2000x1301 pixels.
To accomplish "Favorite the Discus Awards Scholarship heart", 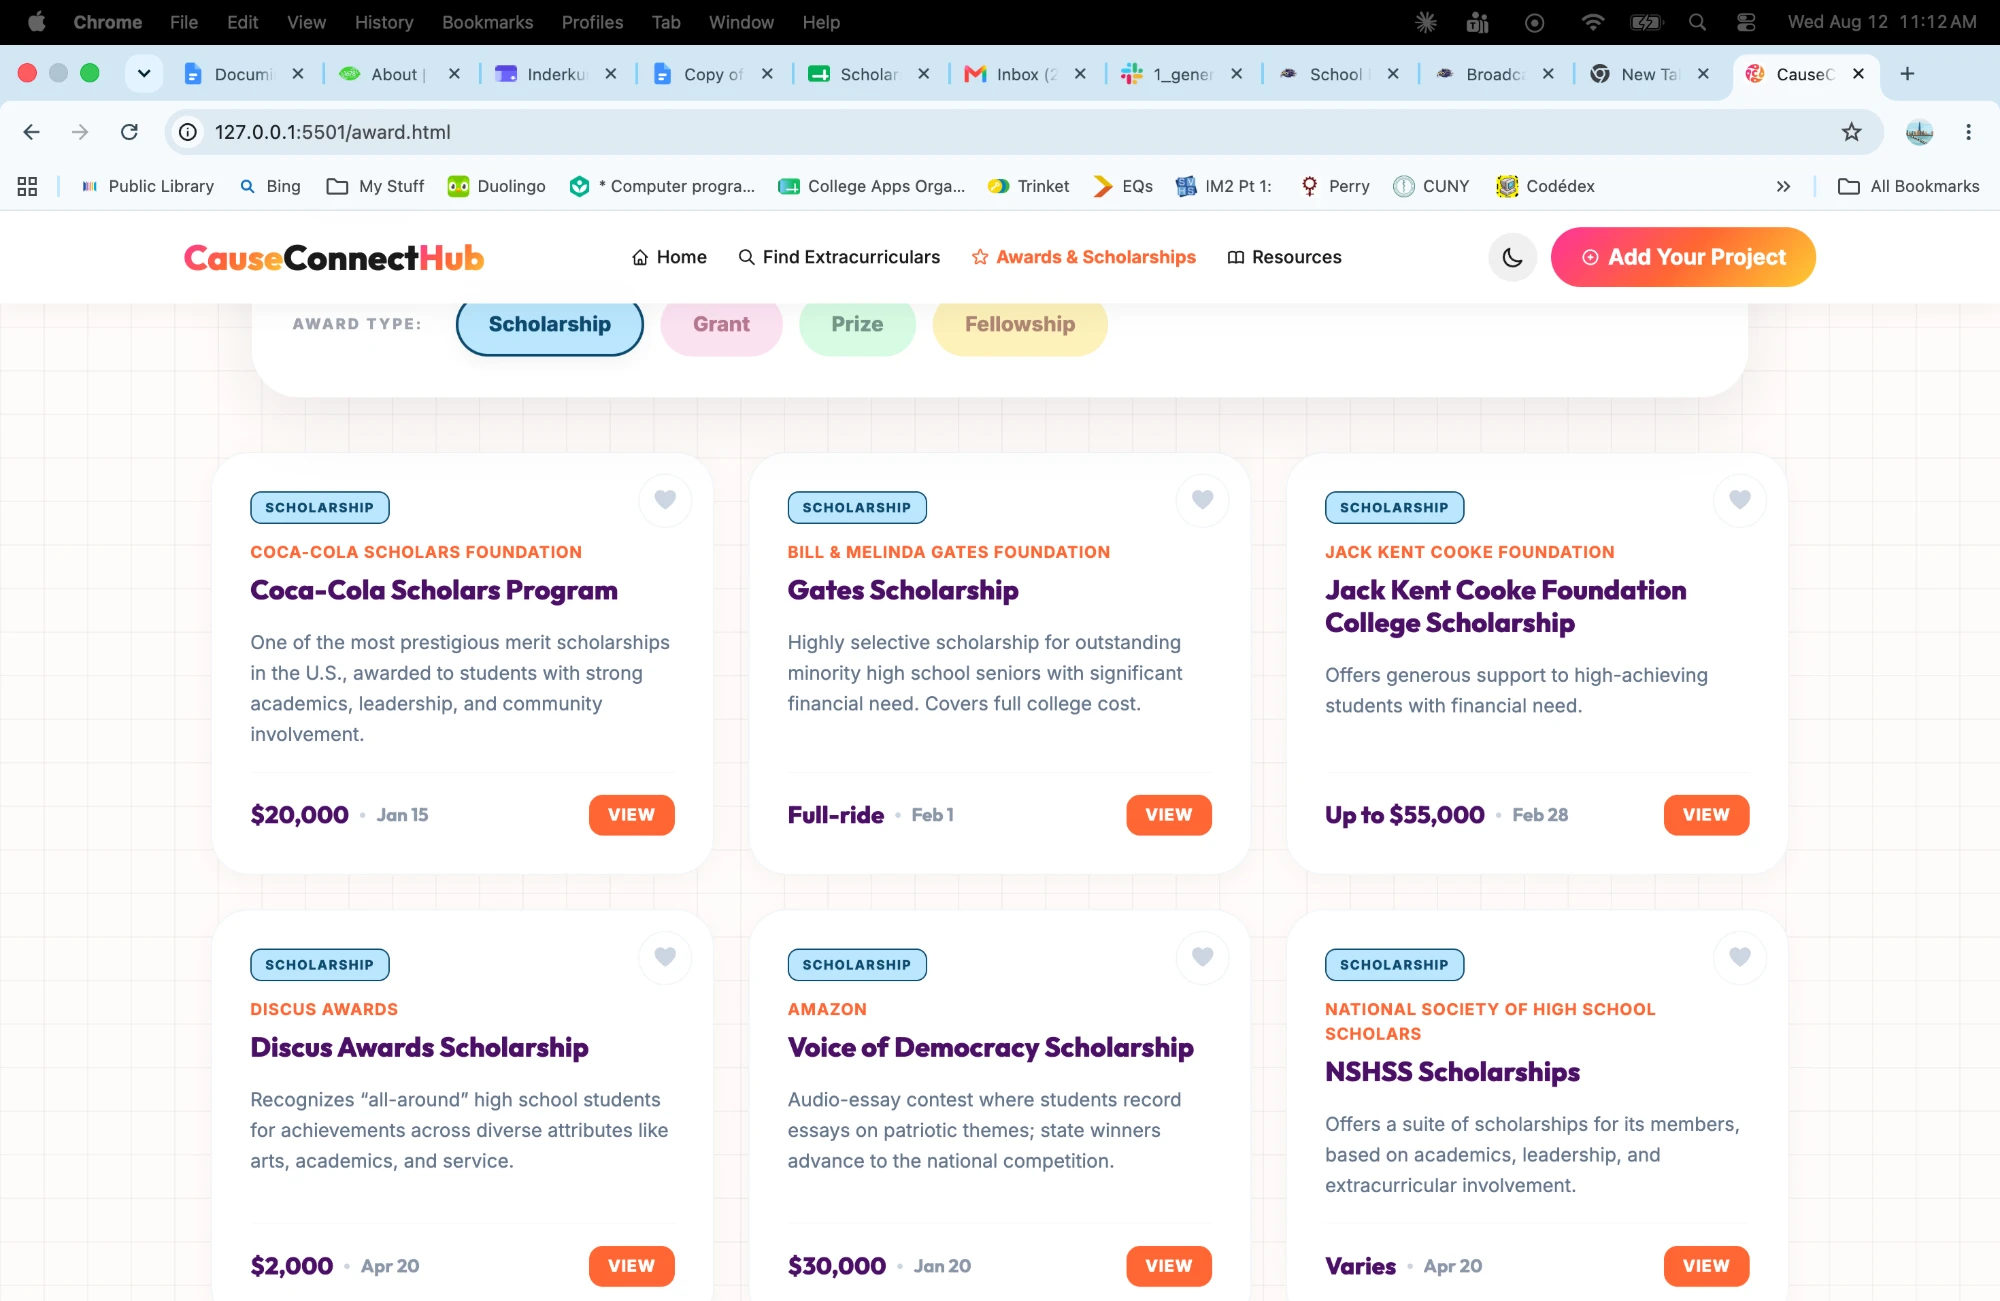I will tap(665, 957).
